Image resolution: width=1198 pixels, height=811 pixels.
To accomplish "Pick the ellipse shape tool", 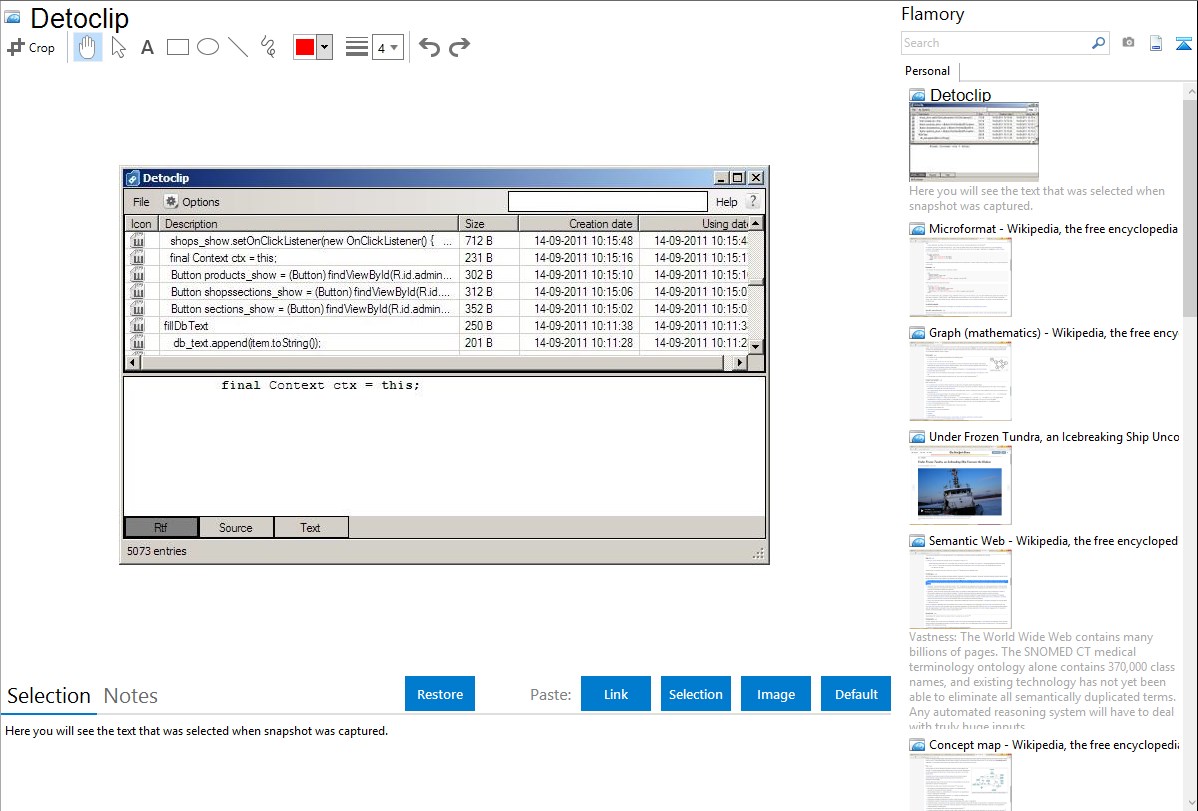I will coord(208,47).
